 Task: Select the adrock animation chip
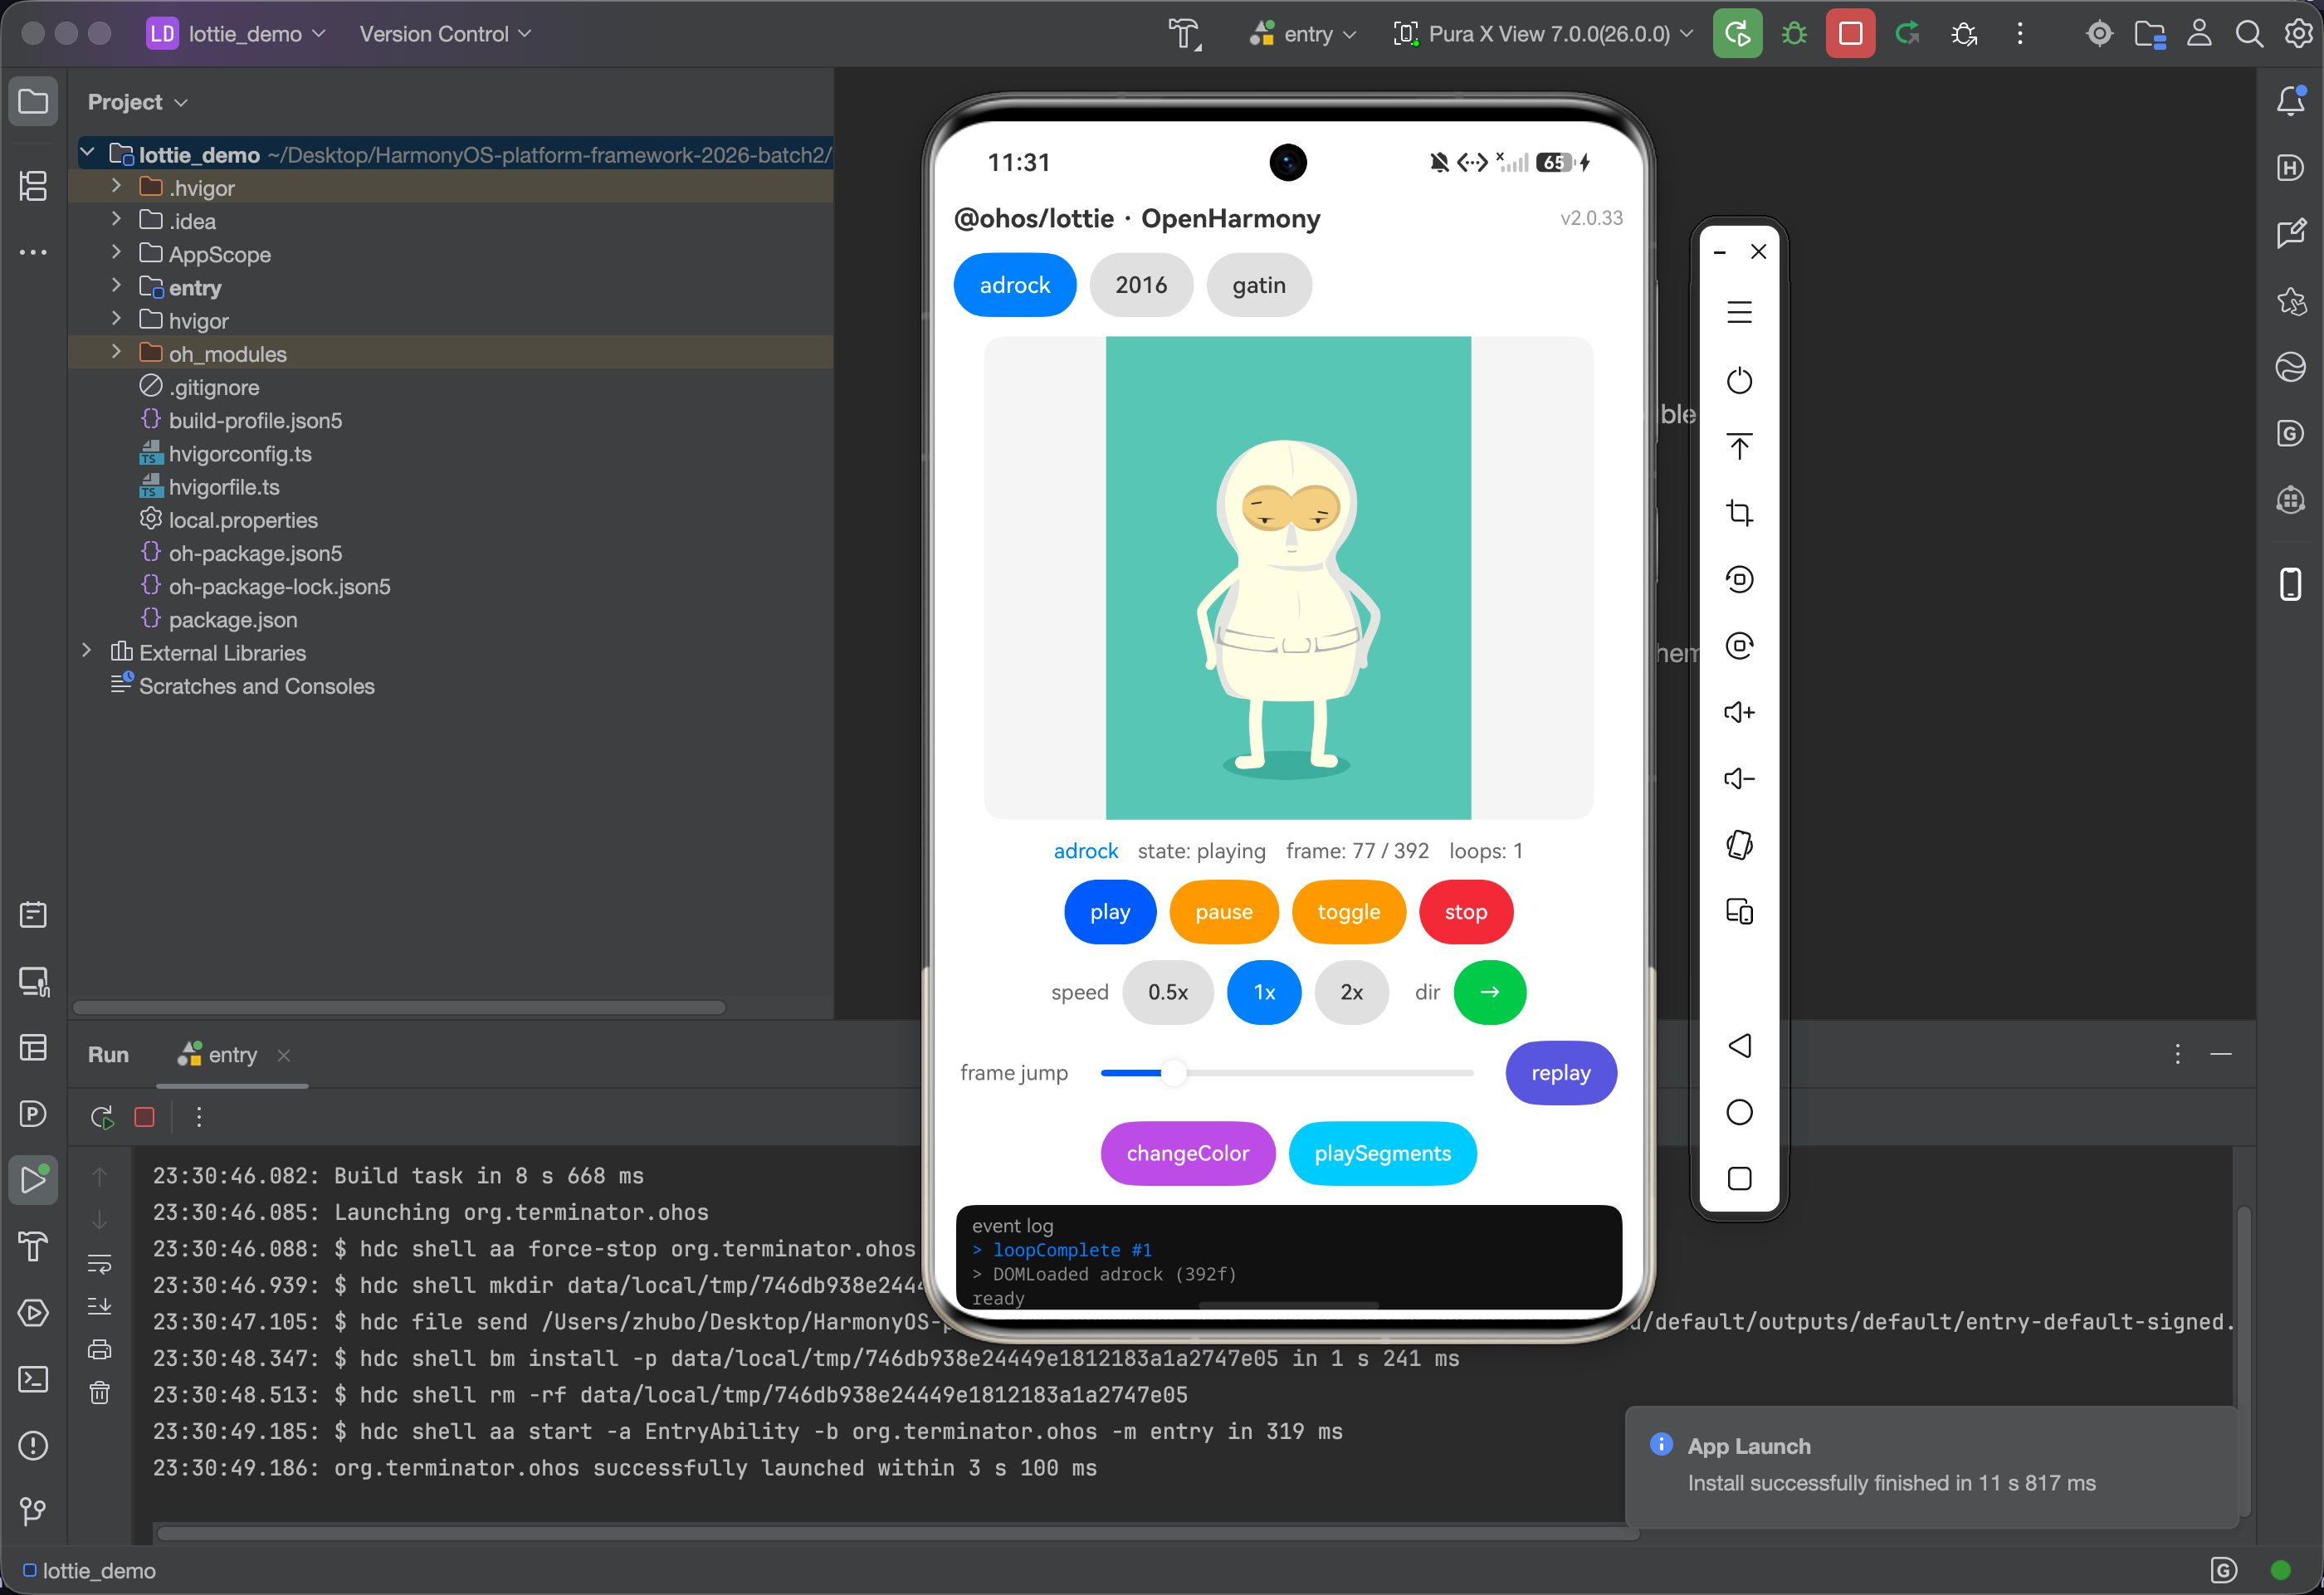point(1015,285)
